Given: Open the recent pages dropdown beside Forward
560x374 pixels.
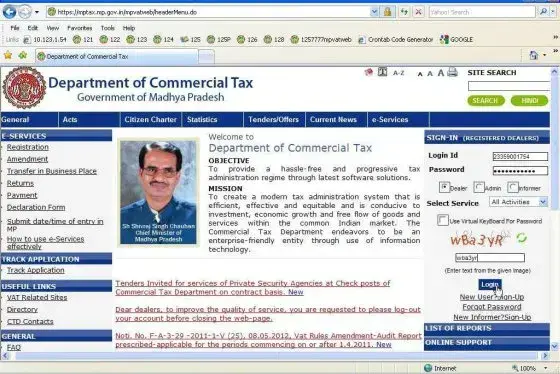Looking at the screenshot, I should pyautogui.click(x=37, y=12).
